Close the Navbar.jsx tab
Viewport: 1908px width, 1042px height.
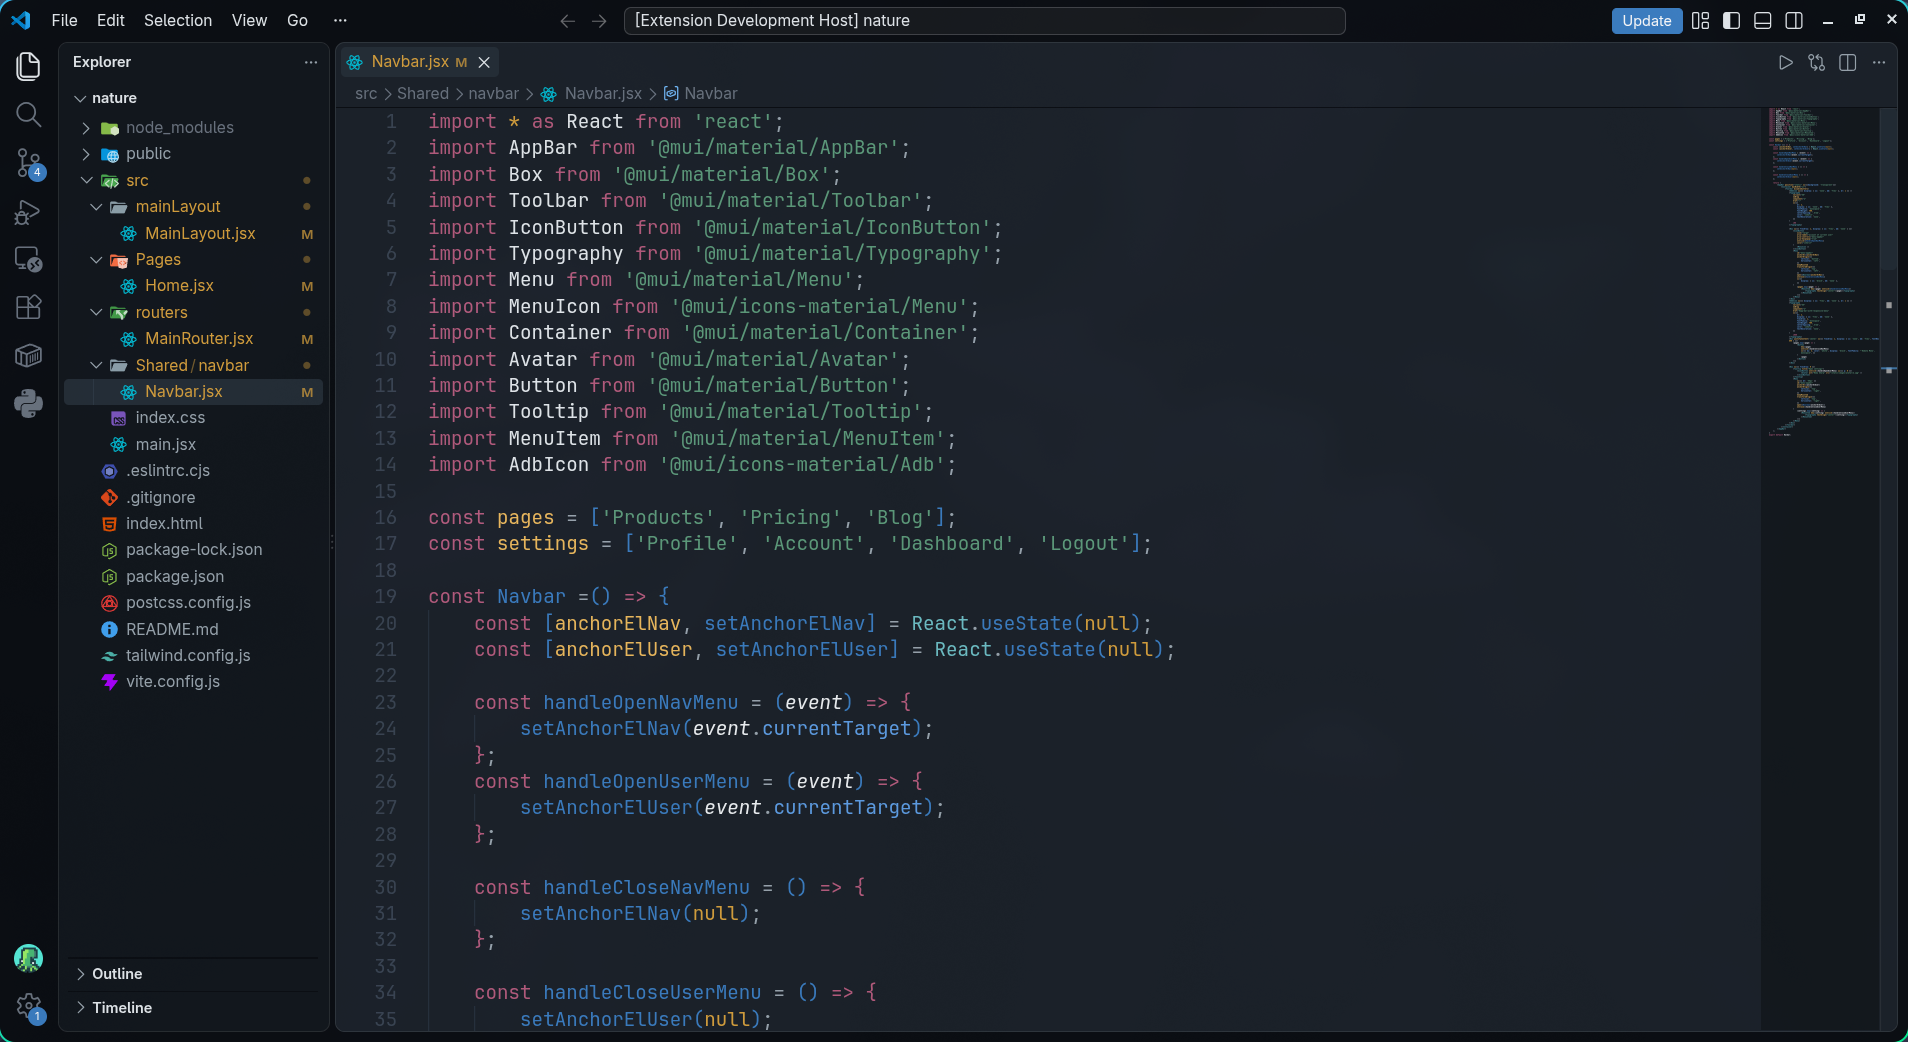pyautogui.click(x=484, y=62)
